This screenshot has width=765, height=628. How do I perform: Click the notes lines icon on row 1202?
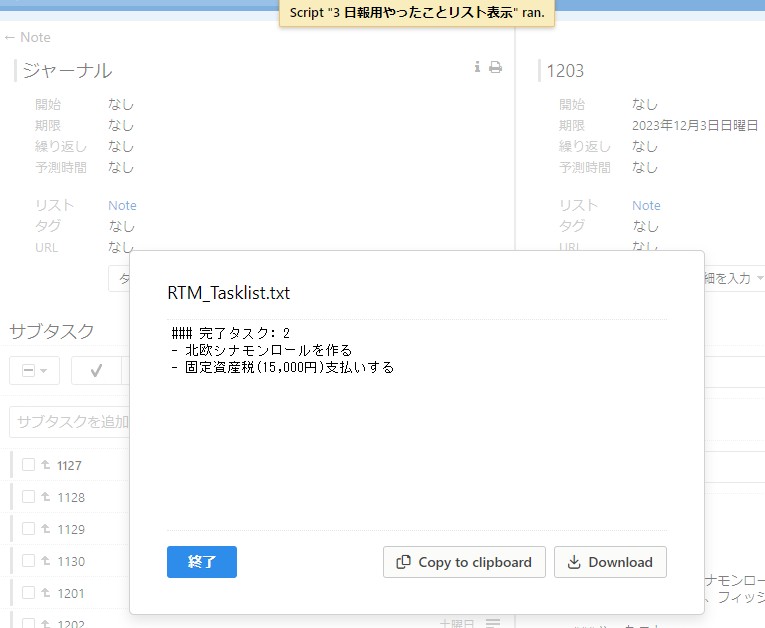[x=492, y=623]
